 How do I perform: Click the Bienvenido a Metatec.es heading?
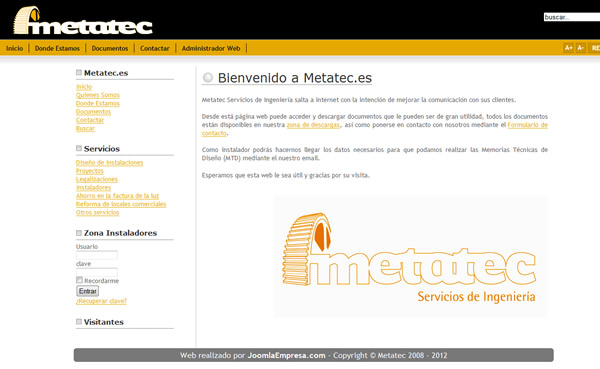(x=295, y=78)
